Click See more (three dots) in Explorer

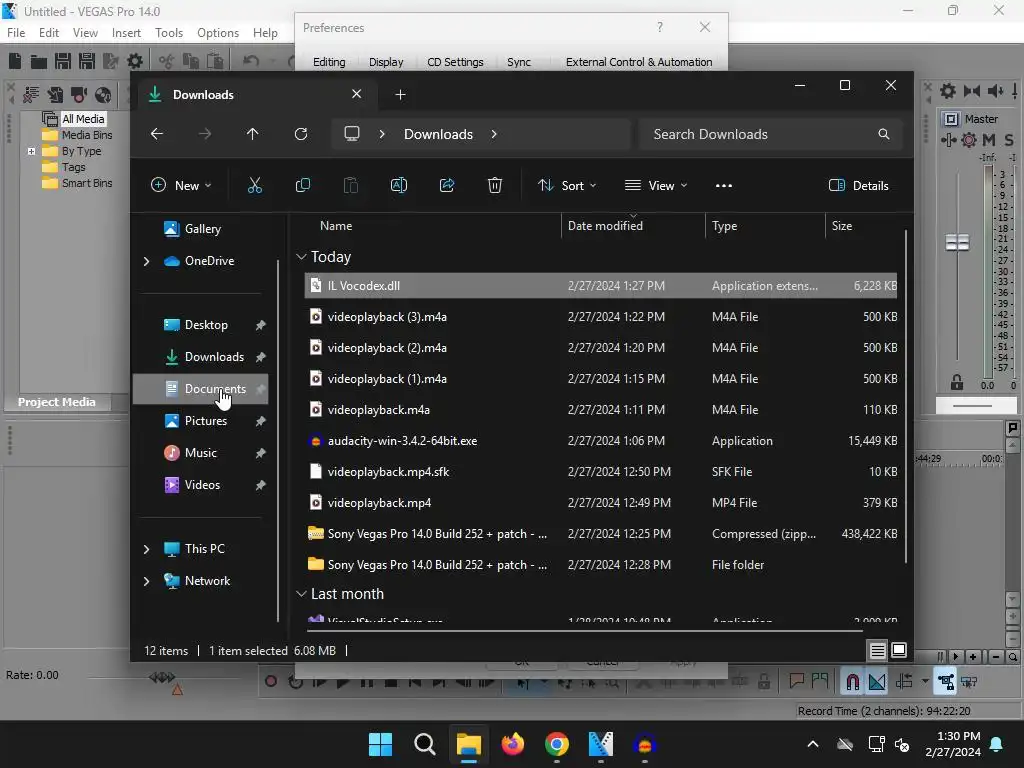724,185
